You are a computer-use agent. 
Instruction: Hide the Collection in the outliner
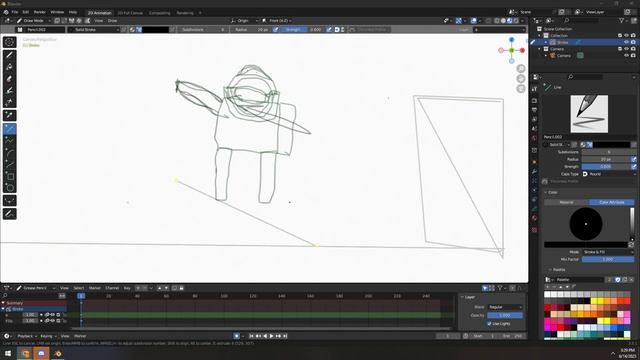[x=627, y=36]
